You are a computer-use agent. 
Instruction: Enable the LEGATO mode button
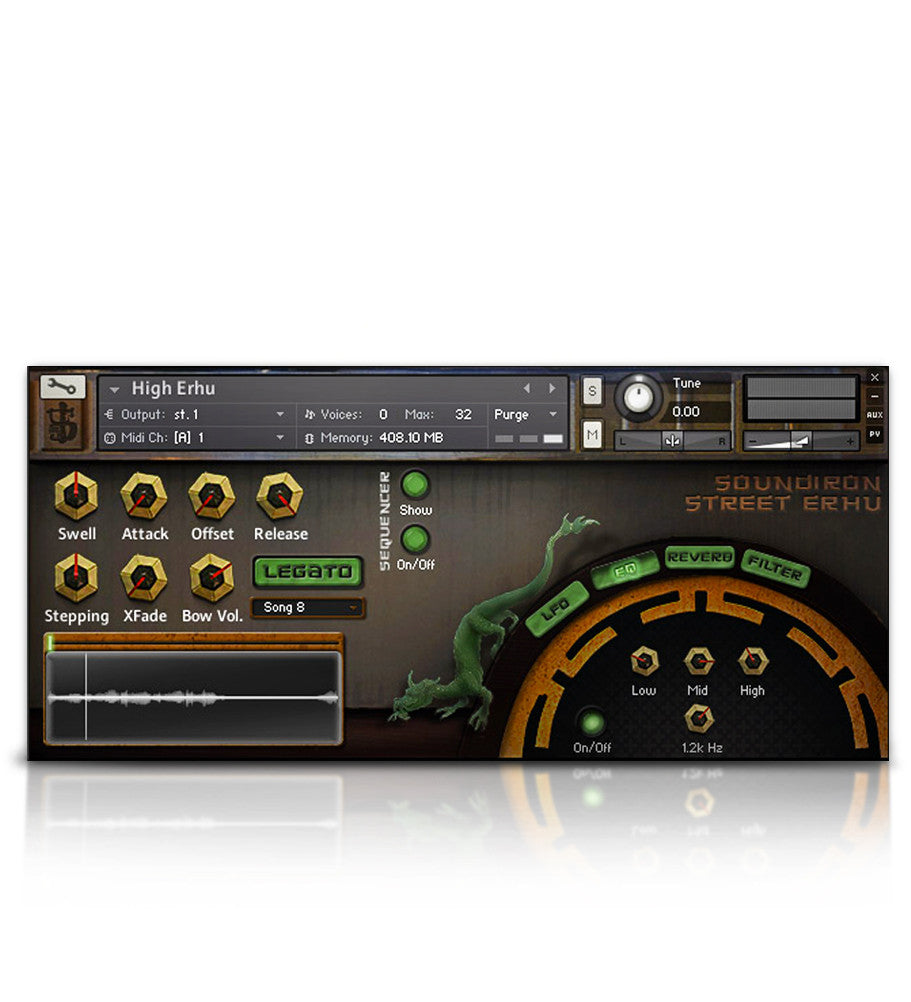click(x=310, y=573)
